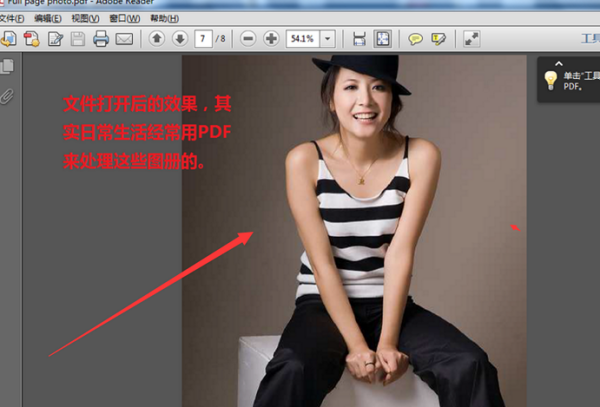The width and height of the screenshot is (600, 407).
Task: Print the document with printer icon
Action: pyautogui.click(x=101, y=39)
